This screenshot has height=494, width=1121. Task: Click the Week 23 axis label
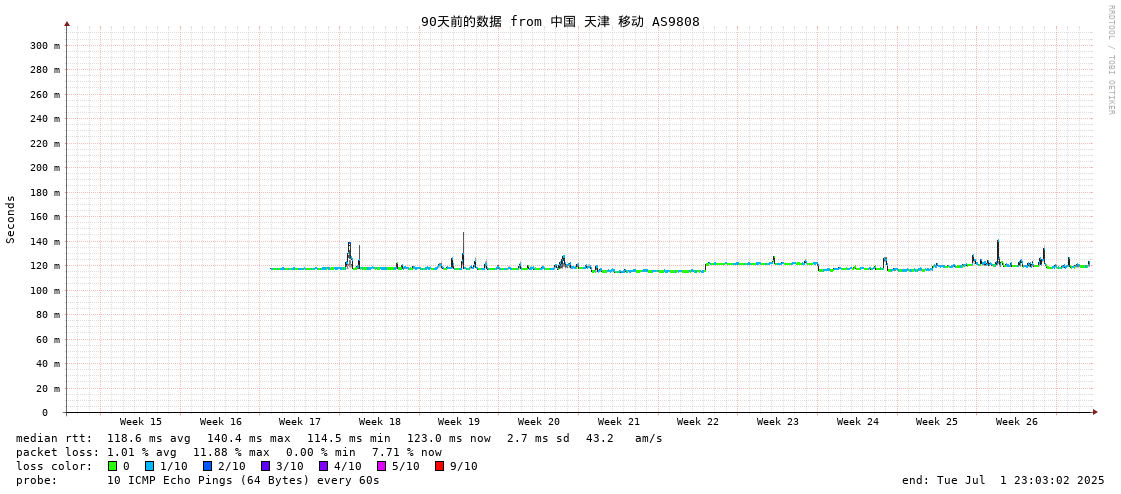click(778, 422)
